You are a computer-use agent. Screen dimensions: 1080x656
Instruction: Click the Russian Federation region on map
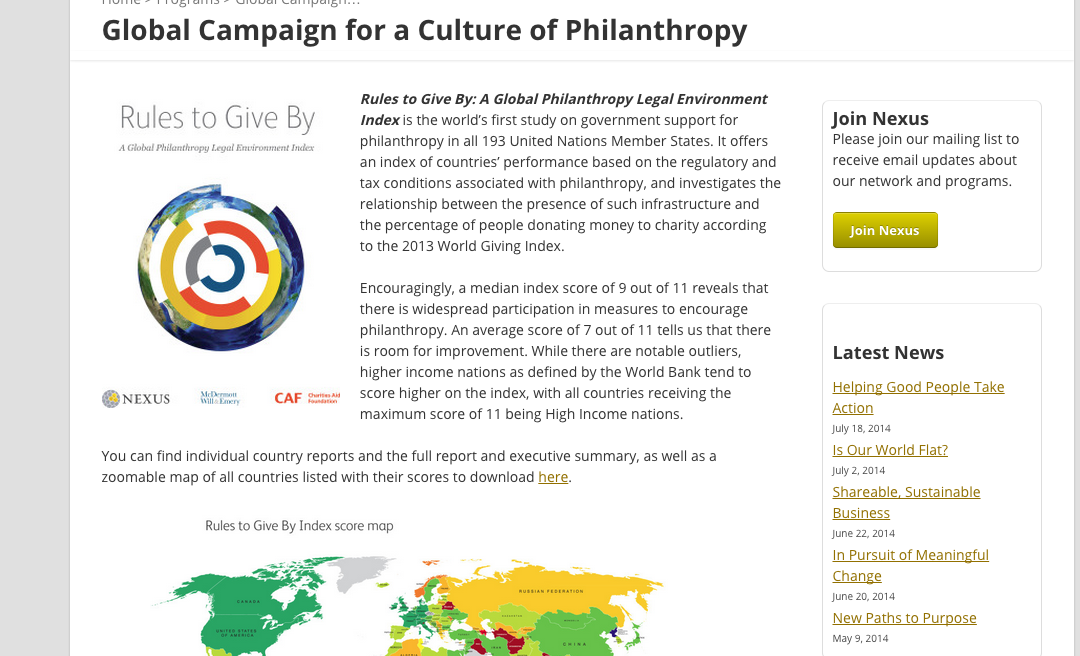(551, 591)
